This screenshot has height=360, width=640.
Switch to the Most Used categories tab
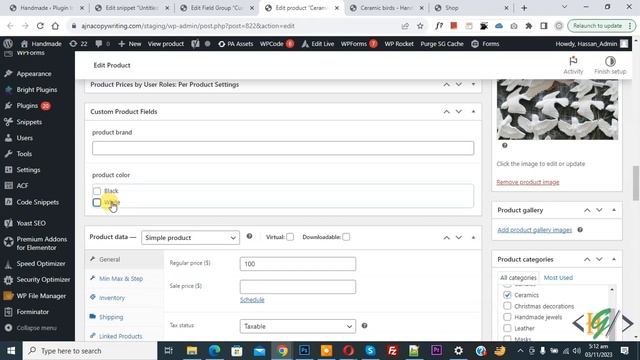pos(558,278)
